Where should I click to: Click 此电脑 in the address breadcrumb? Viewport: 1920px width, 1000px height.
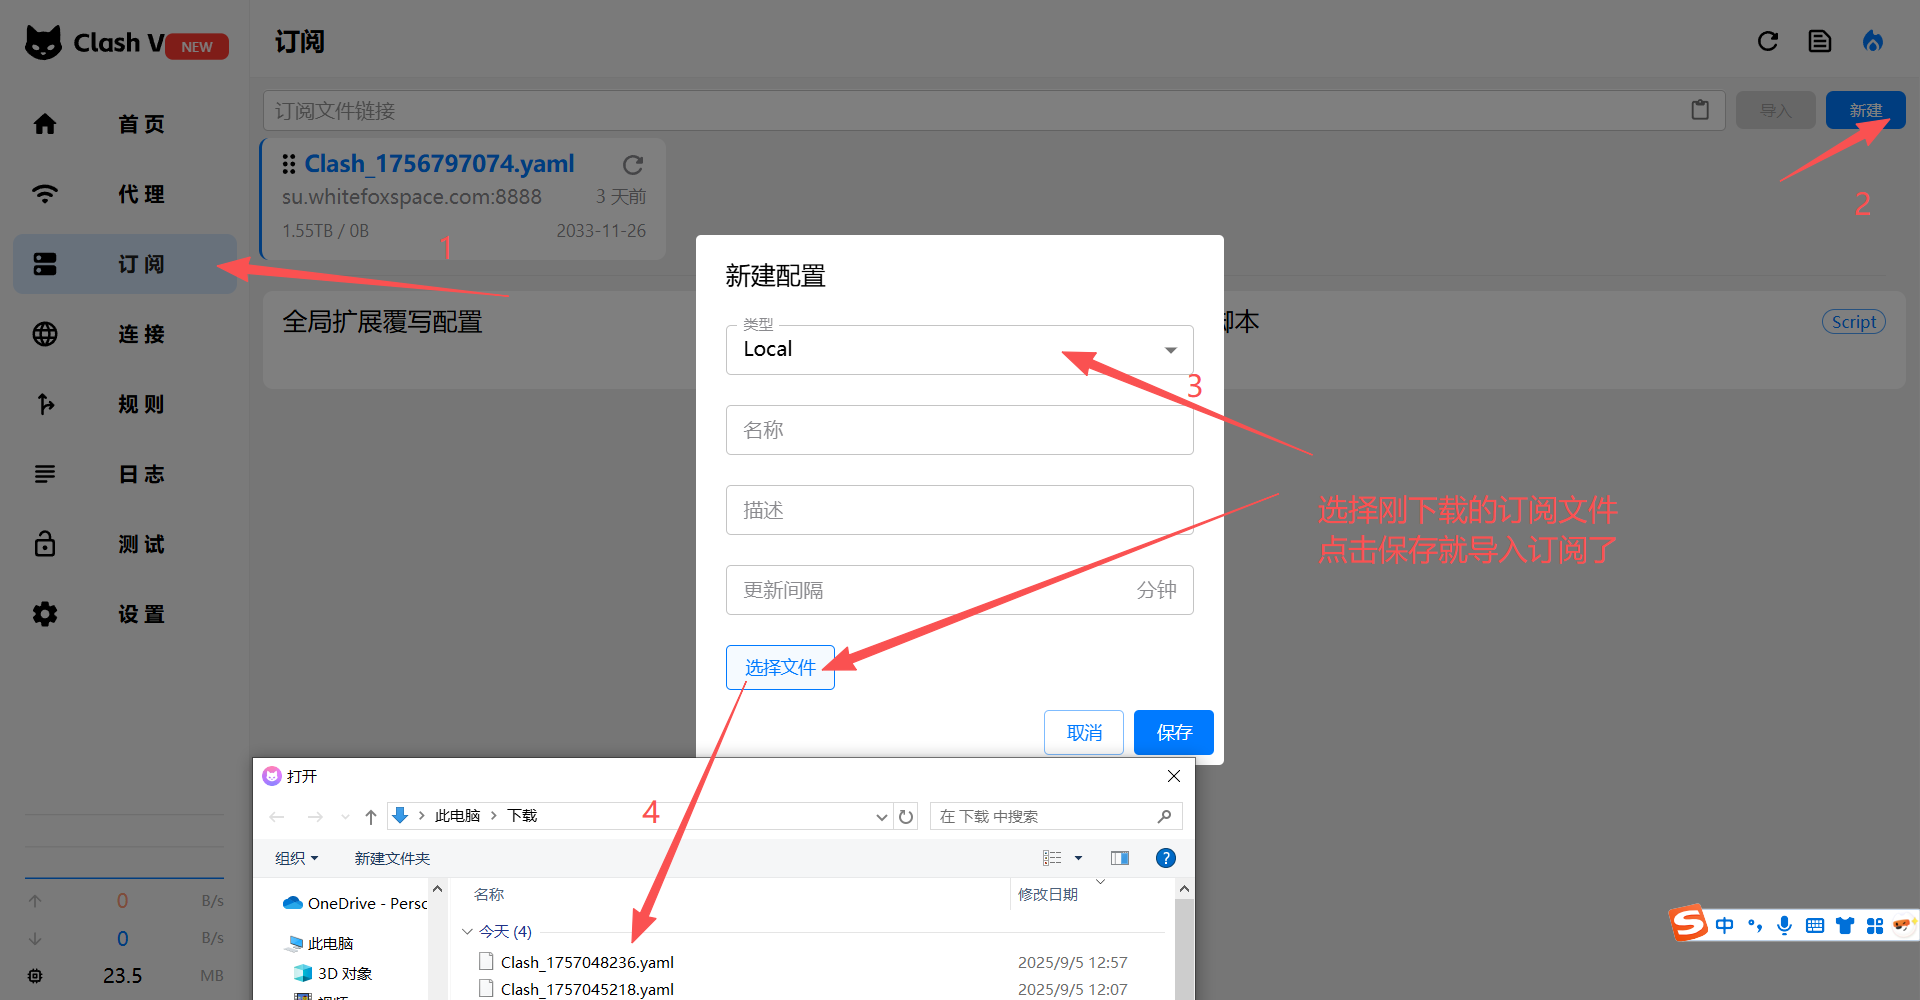[458, 816]
